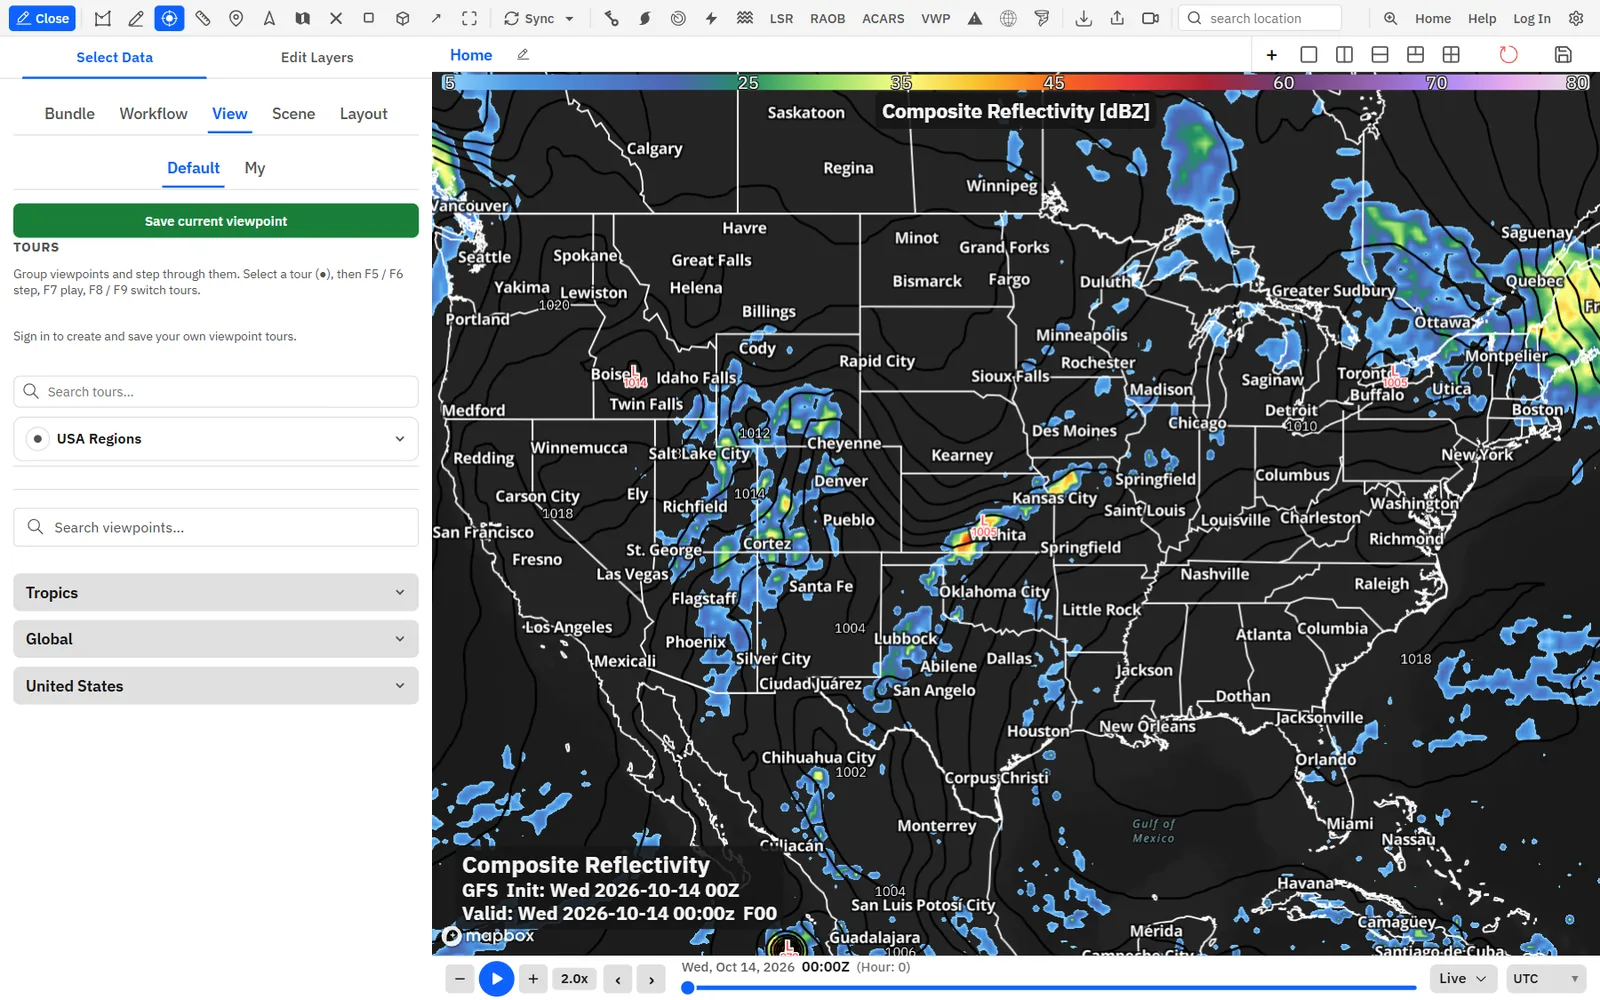
Task: Open the Log In link
Action: (1531, 18)
